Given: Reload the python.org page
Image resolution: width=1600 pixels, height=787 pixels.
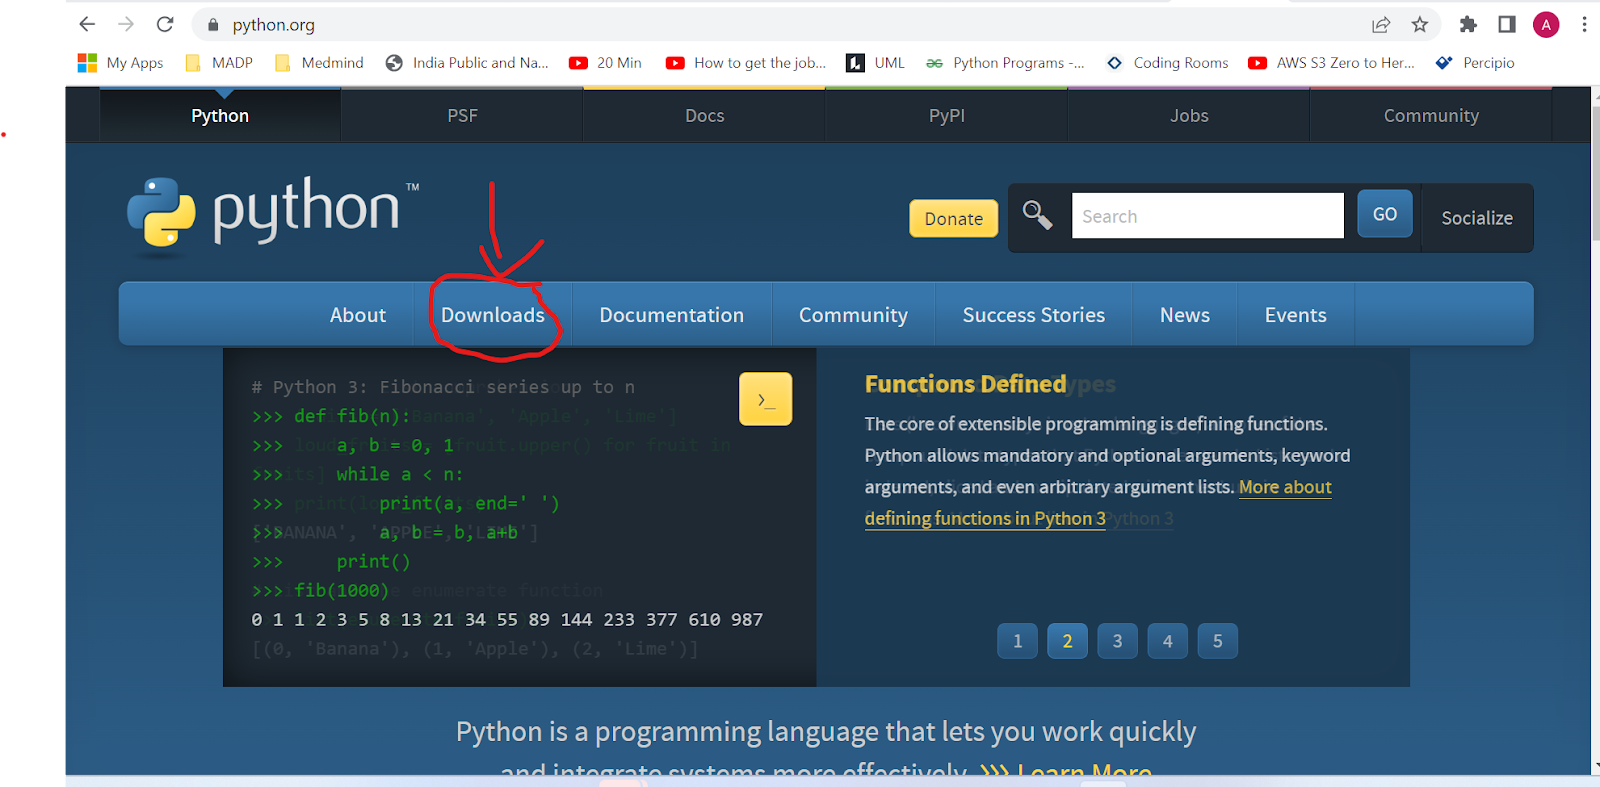Looking at the screenshot, I should [x=165, y=24].
